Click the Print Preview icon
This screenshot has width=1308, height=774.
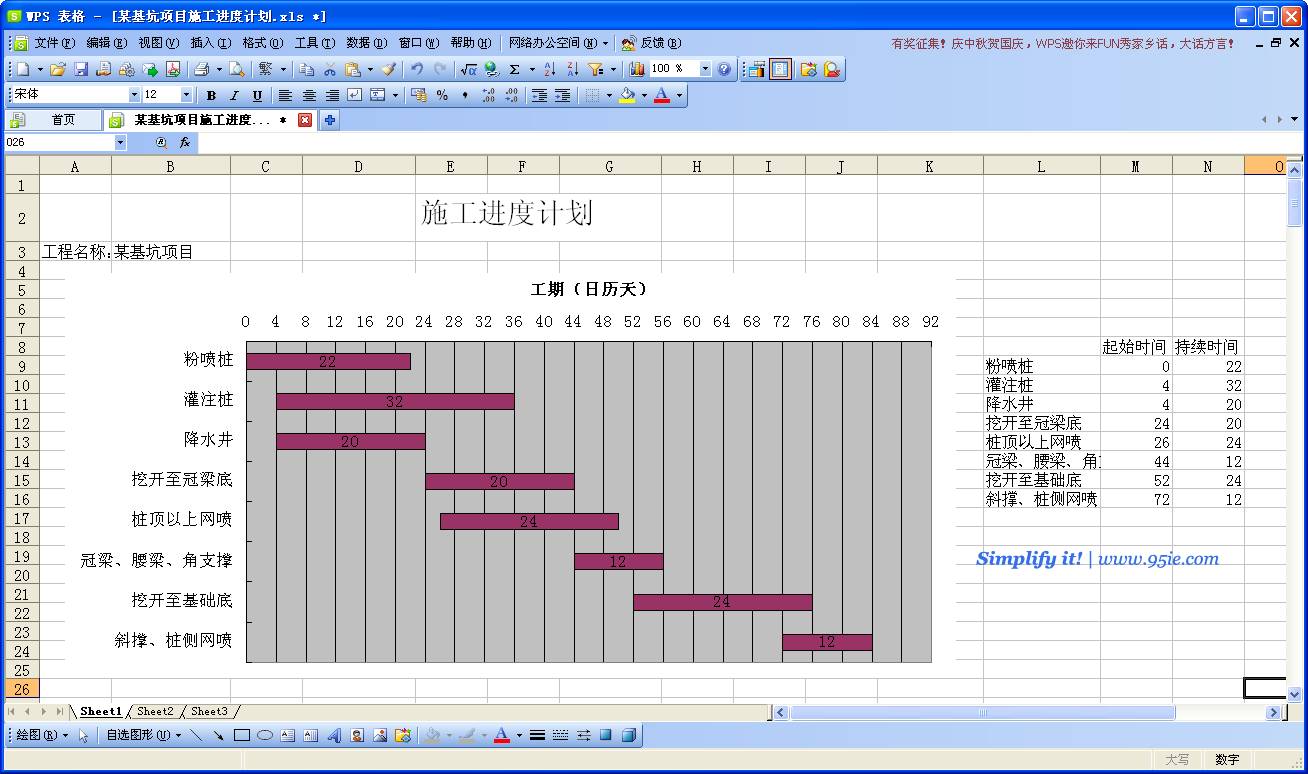[236, 69]
